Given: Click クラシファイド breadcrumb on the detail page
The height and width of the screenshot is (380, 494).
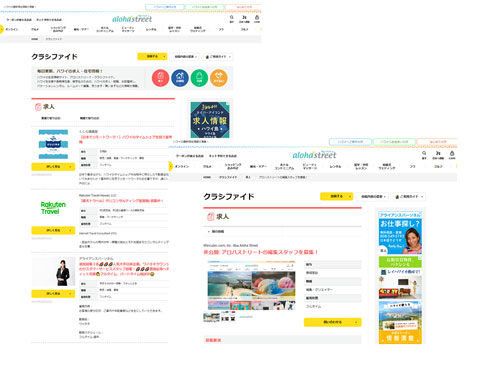Looking at the screenshot, I should point(228,177).
